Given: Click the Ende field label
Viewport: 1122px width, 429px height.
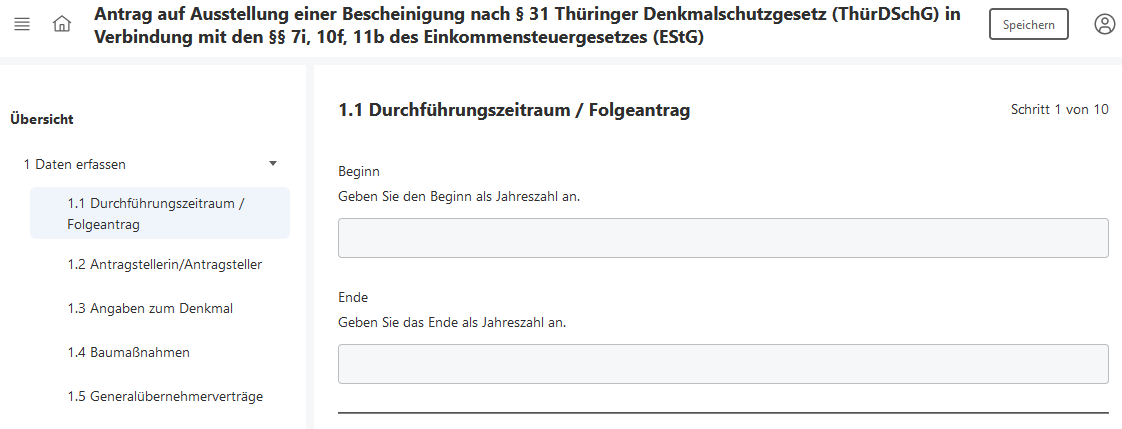Looking at the screenshot, I should coord(353,297).
